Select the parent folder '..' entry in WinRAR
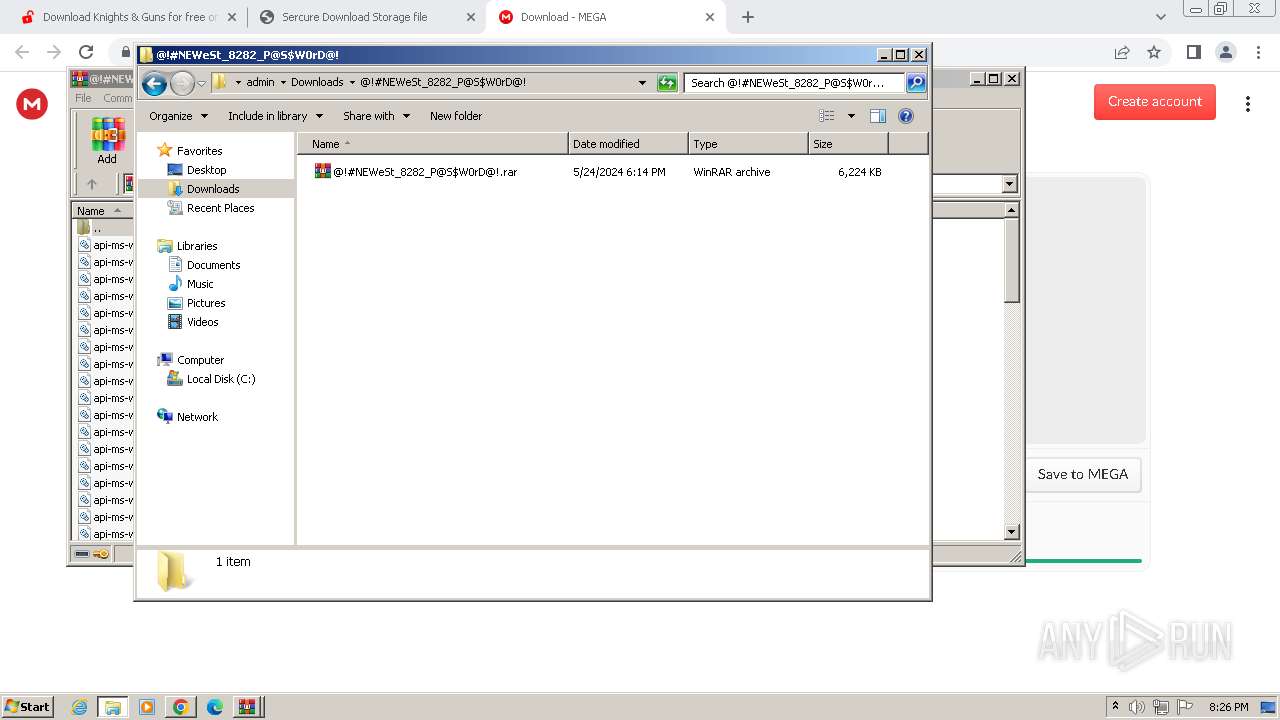The width and height of the screenshot is (1280, 720). point(96,228)
